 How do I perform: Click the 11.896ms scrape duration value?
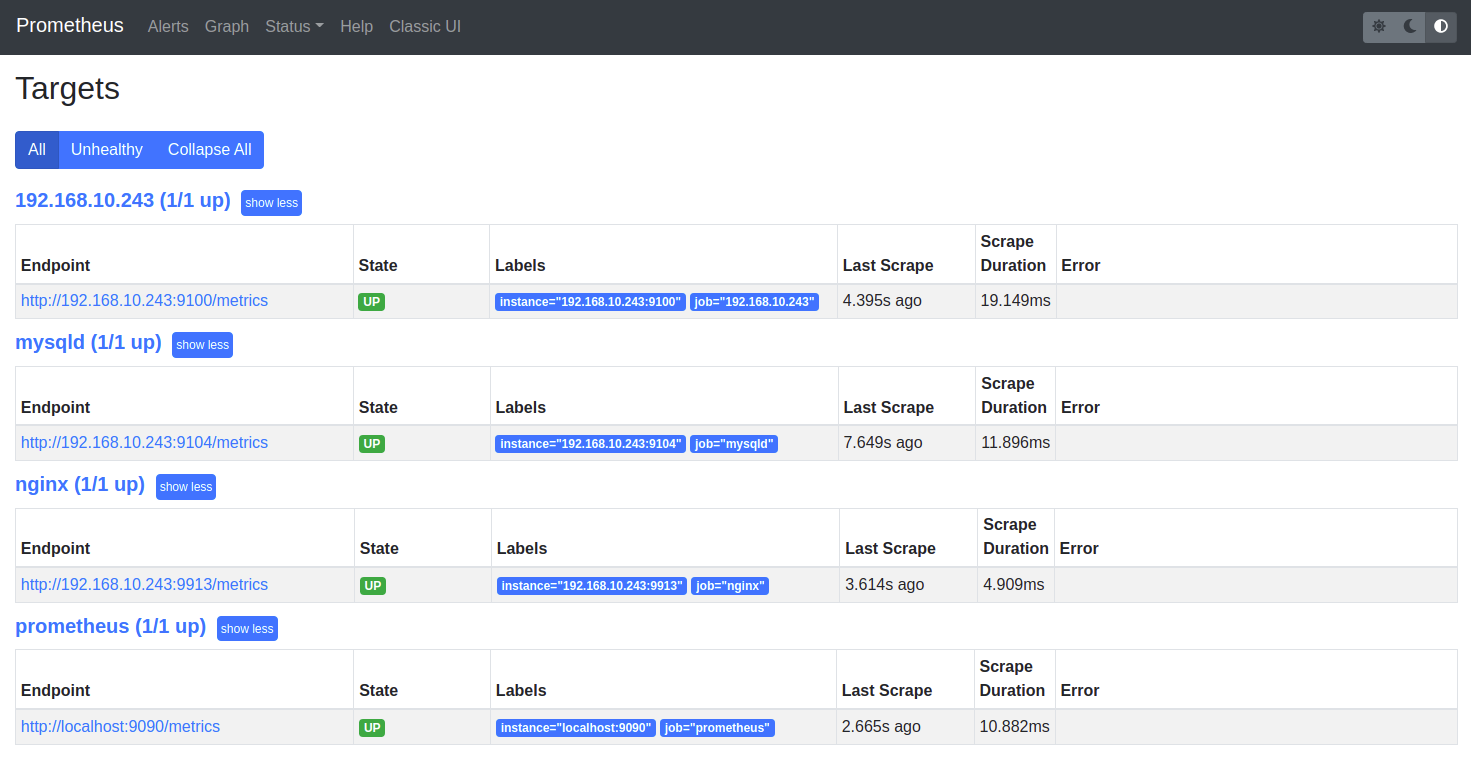(1016, 442)
